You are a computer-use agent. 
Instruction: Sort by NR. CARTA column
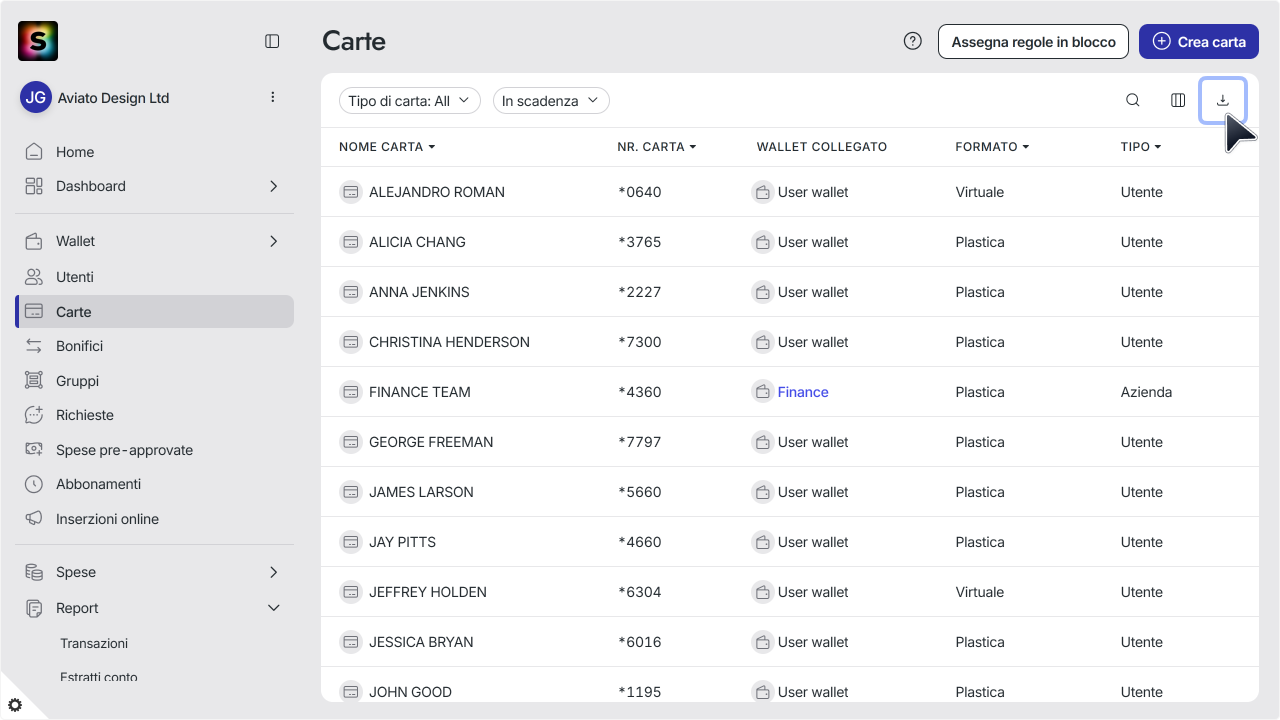pyautogui.click(x=656, y=147)
